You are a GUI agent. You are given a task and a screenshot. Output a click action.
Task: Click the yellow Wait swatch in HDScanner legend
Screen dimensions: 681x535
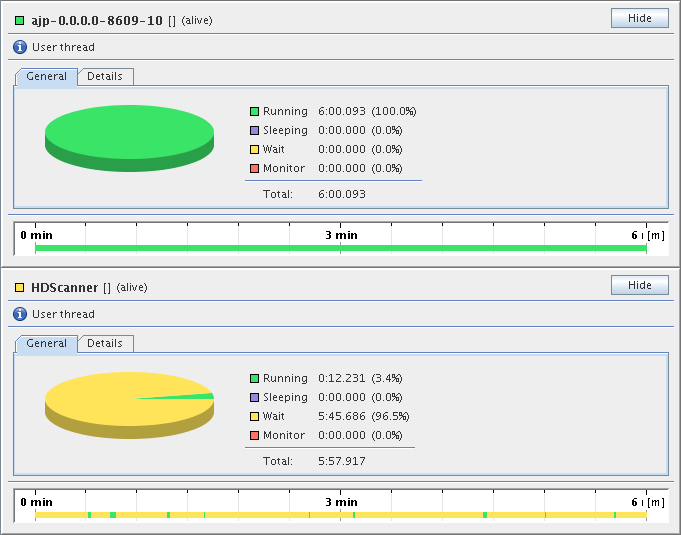[254, 417]
